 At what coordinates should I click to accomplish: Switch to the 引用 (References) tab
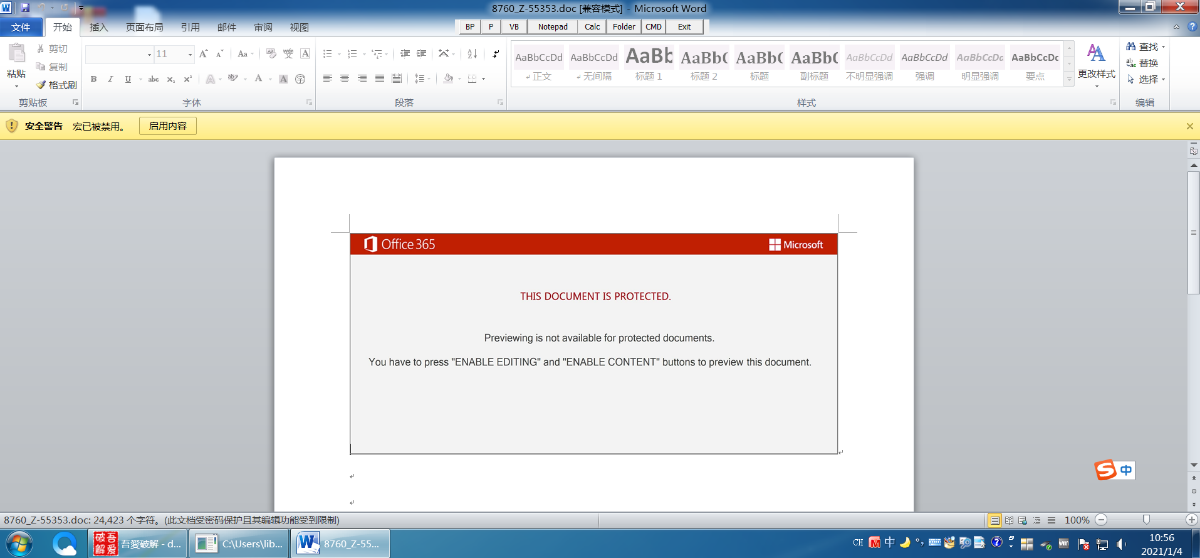[188, 27]
